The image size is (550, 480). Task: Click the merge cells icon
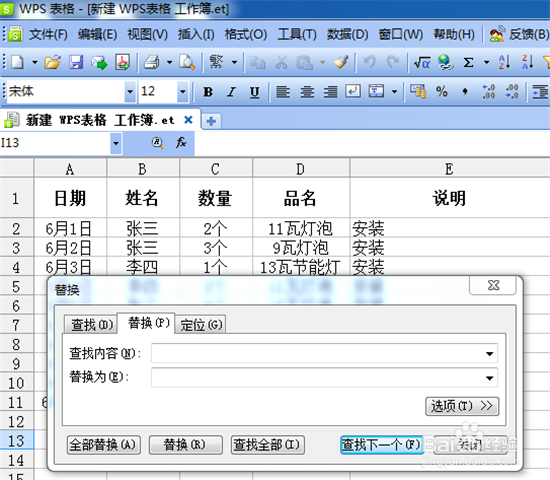point(376,91)
